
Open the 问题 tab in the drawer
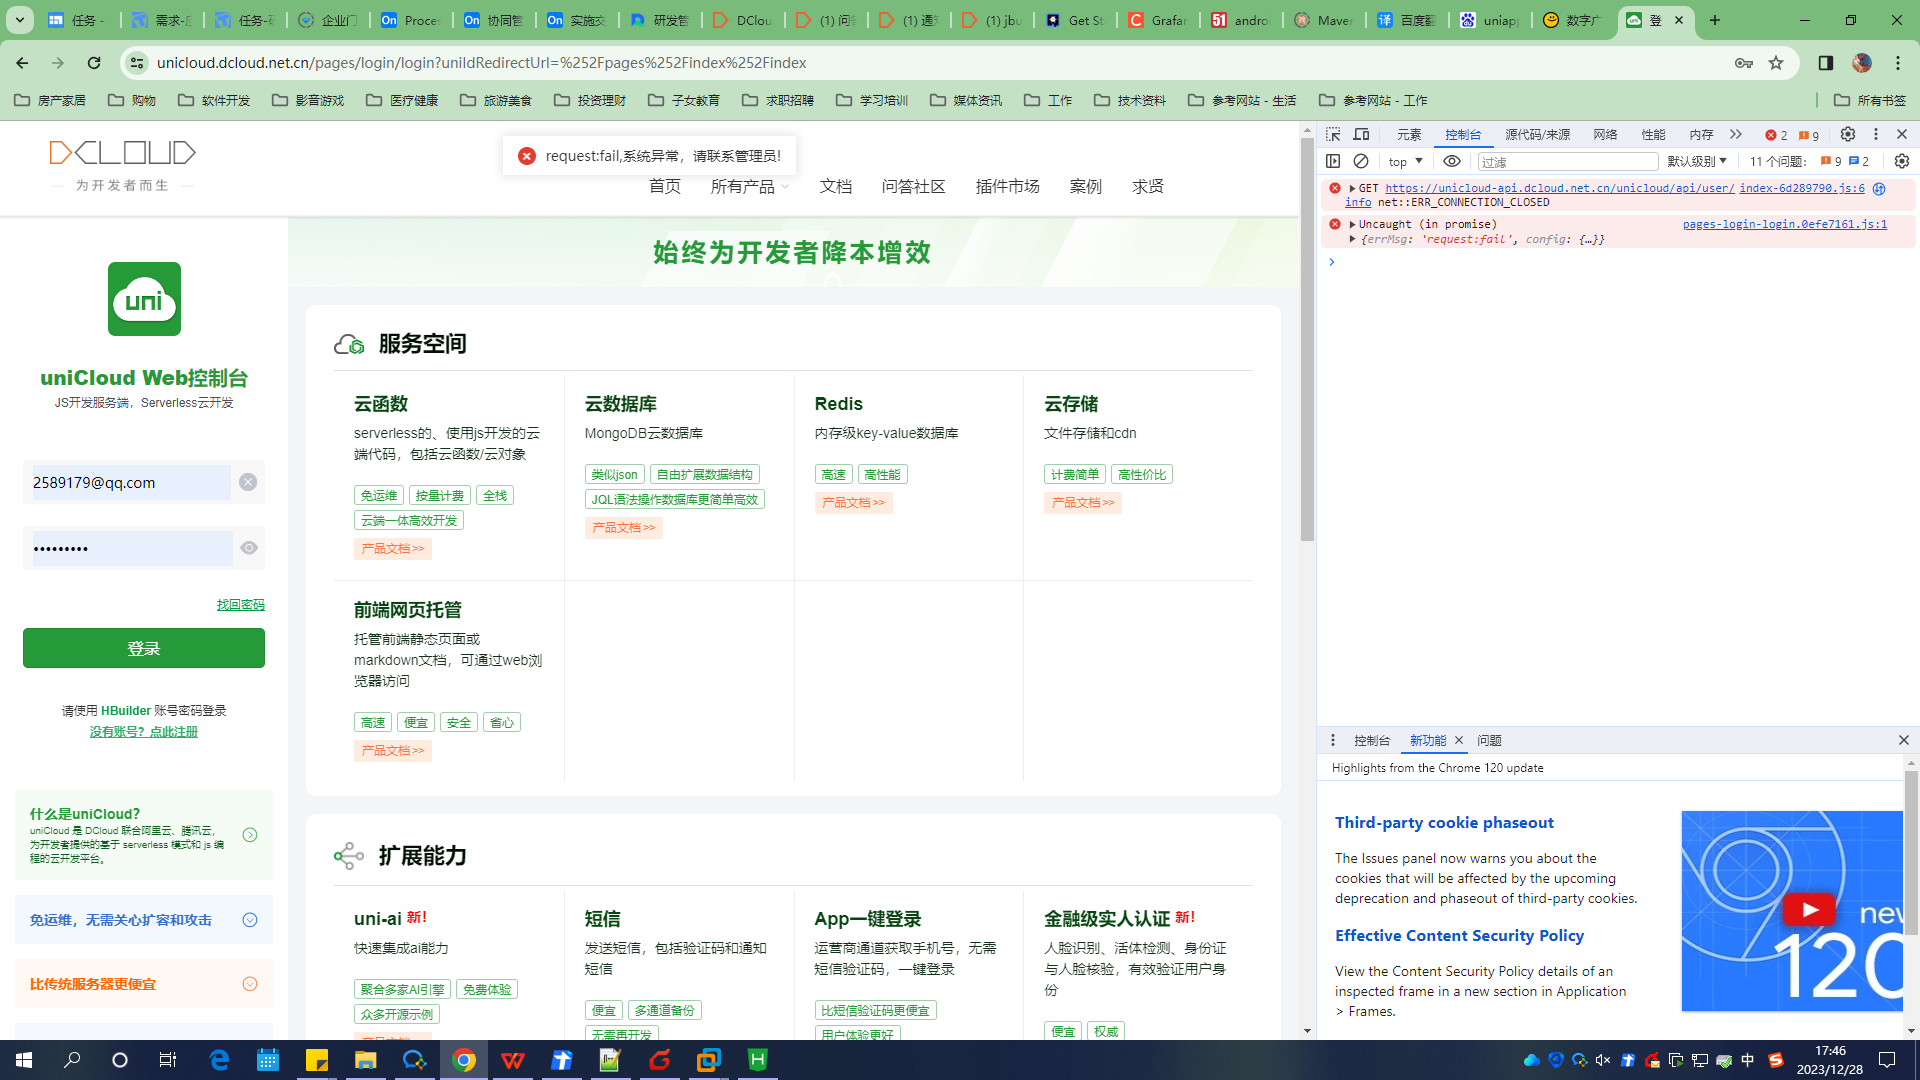pyautogui.click(x=1489, y=740)
